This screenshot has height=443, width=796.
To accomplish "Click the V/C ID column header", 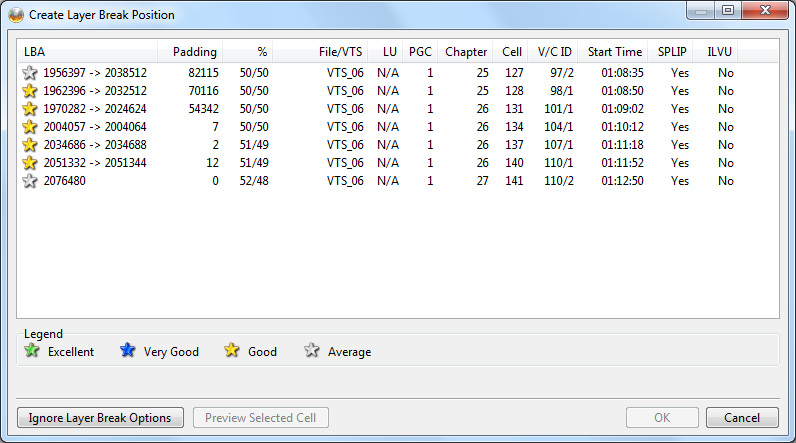I will pyautogui.click(x=554, y=52).
